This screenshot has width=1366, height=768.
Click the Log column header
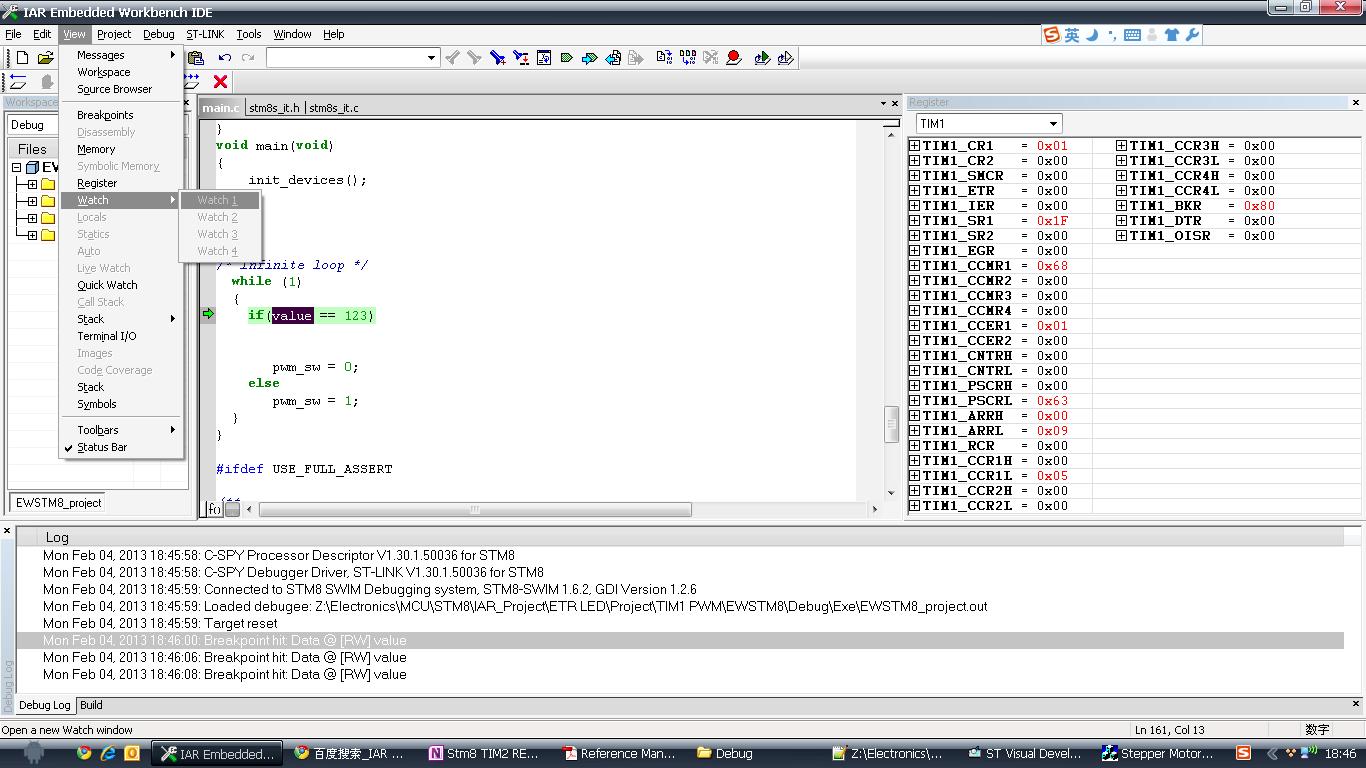click(690, 537)
